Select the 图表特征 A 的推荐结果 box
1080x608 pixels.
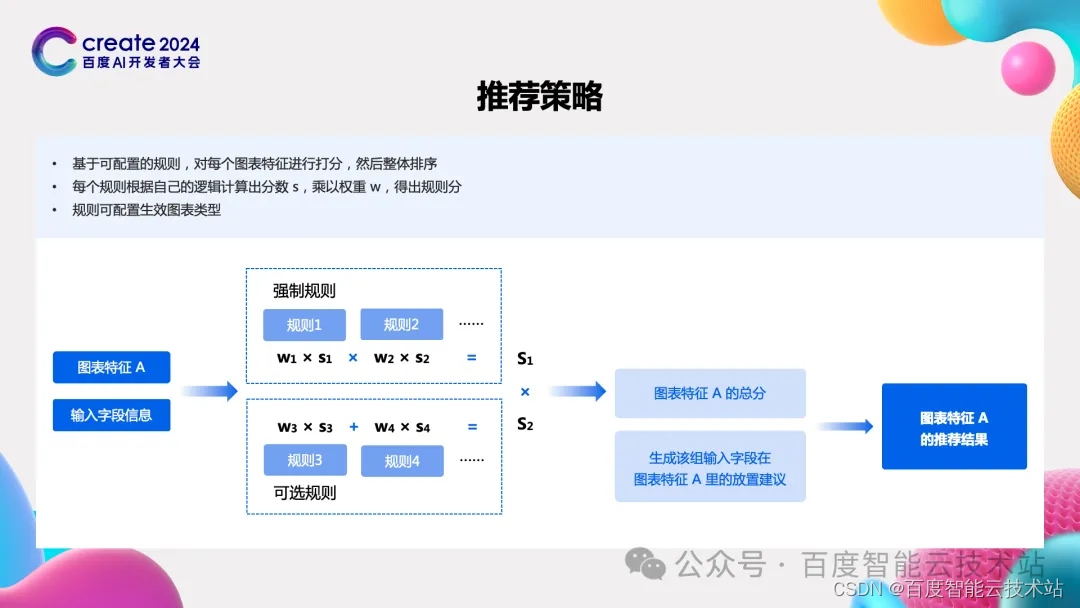(954, 426)
